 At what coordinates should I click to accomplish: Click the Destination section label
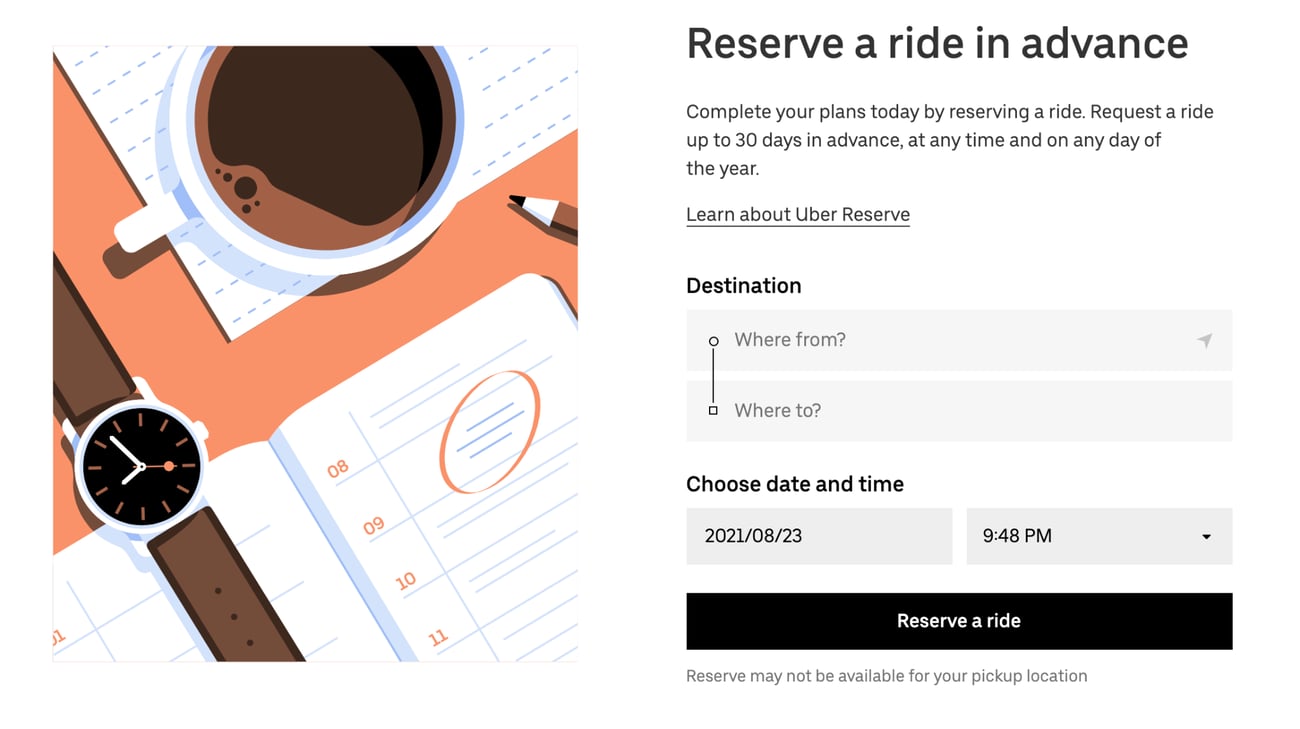[743, 286]
